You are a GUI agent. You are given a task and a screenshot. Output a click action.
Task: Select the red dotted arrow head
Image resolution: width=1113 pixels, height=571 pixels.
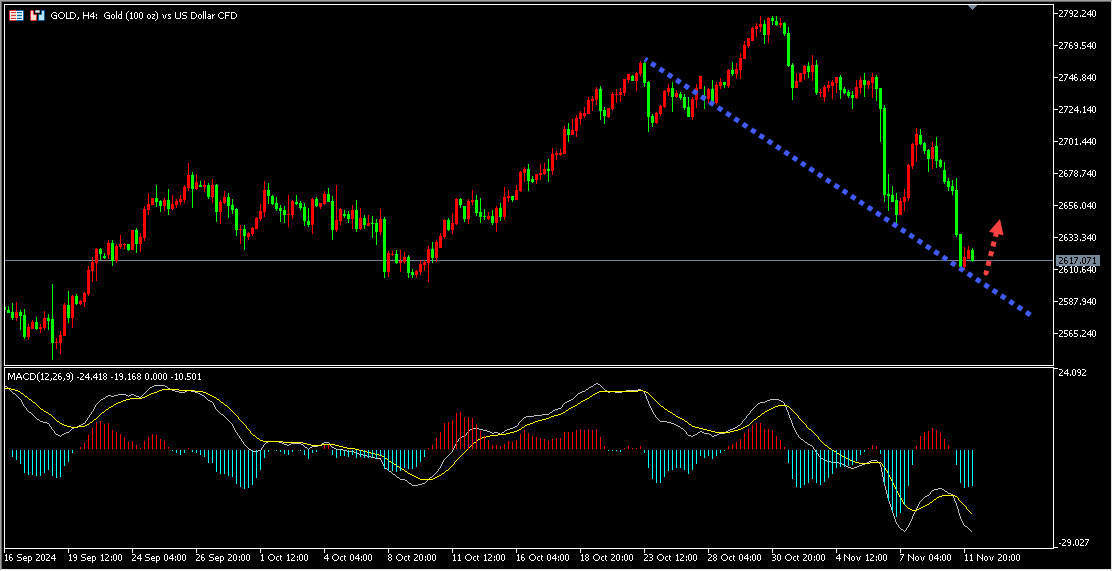click(996, 227)
